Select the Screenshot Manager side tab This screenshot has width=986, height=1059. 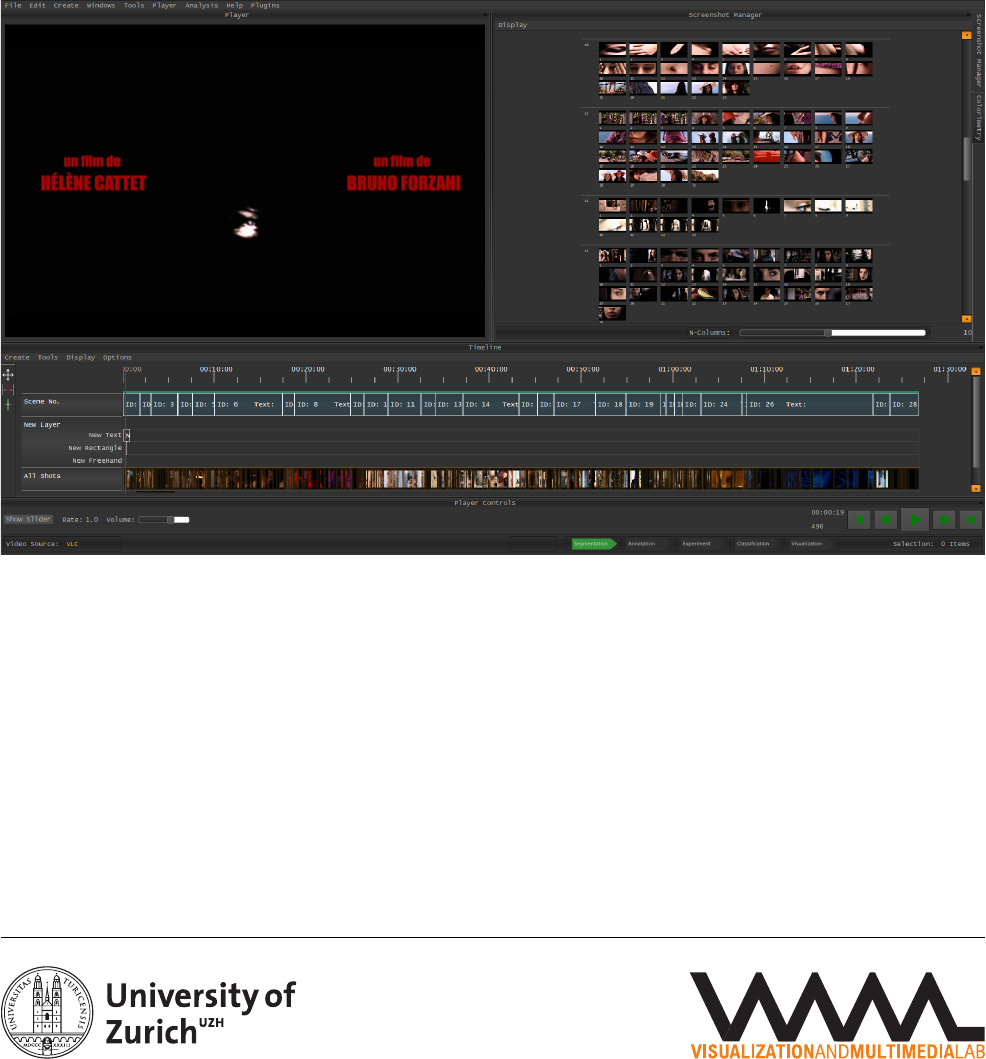979,51
